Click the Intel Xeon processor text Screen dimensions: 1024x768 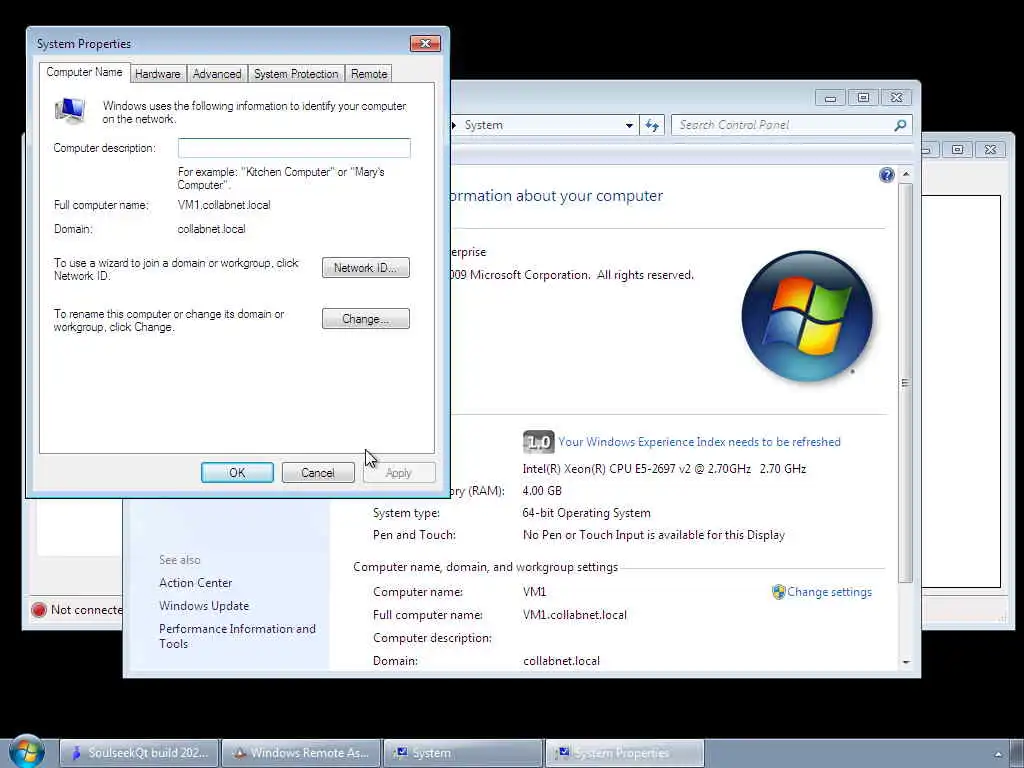coord(664,469)
